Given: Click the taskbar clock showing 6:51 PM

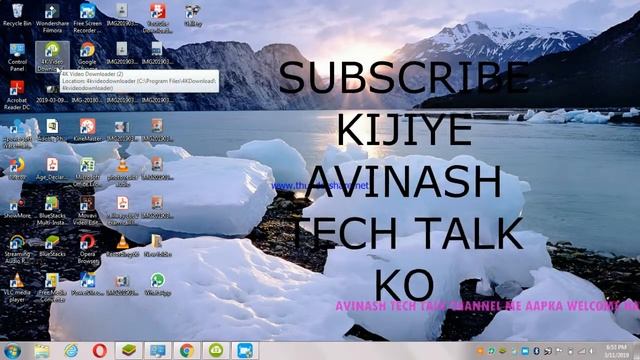Looking at the screenshot, I should click(616, 351).
